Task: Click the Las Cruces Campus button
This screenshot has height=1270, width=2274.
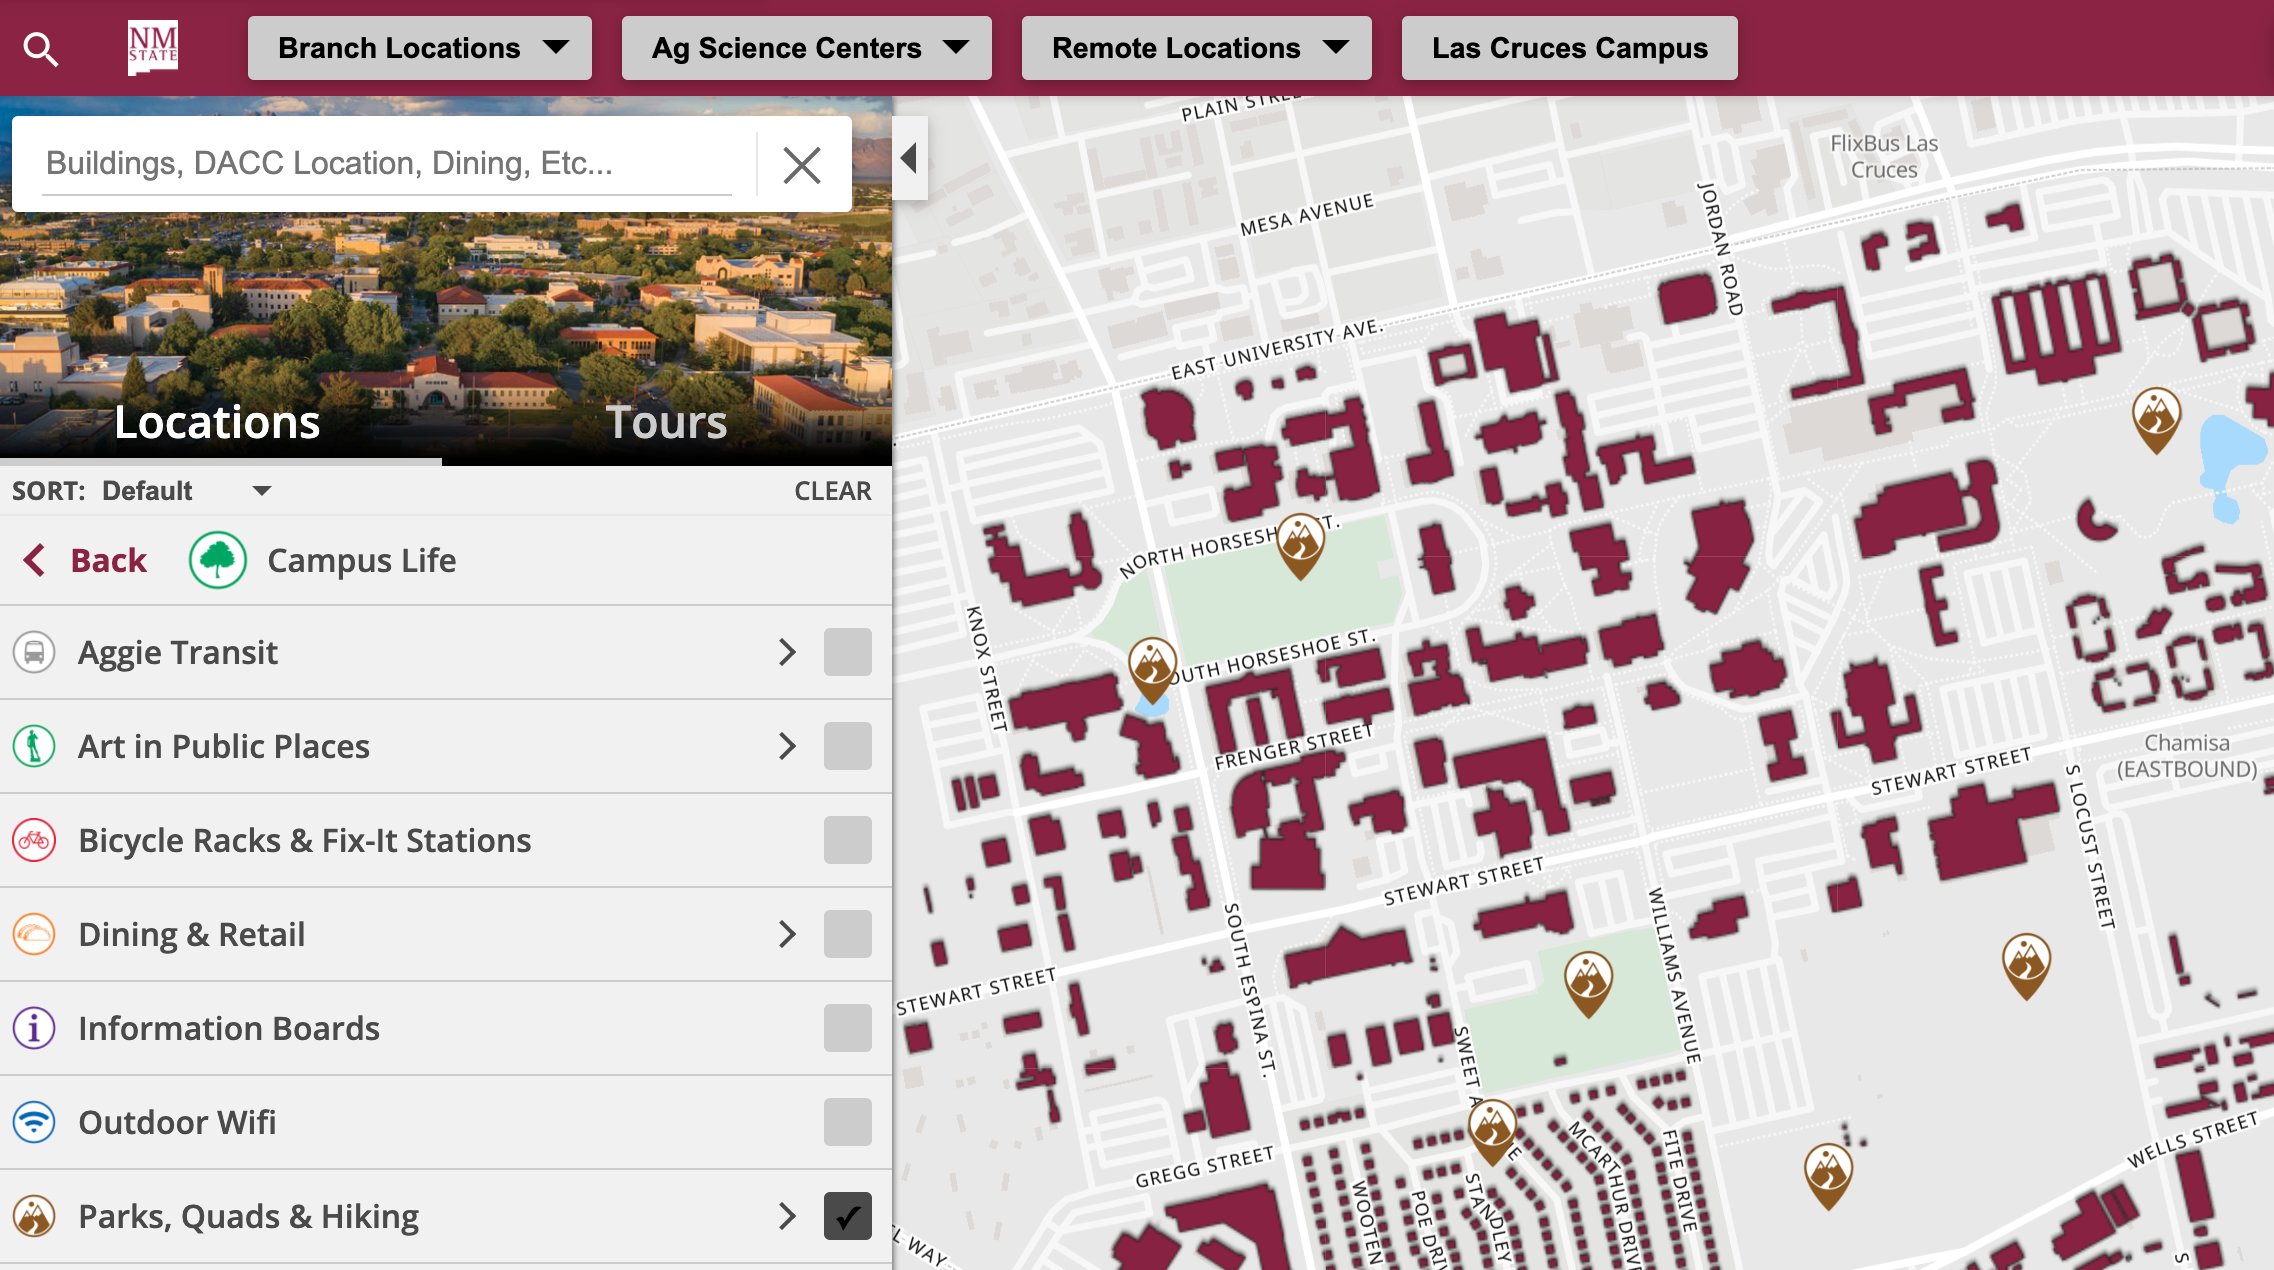Action: pyautogui.click(x=1569, y=48)
